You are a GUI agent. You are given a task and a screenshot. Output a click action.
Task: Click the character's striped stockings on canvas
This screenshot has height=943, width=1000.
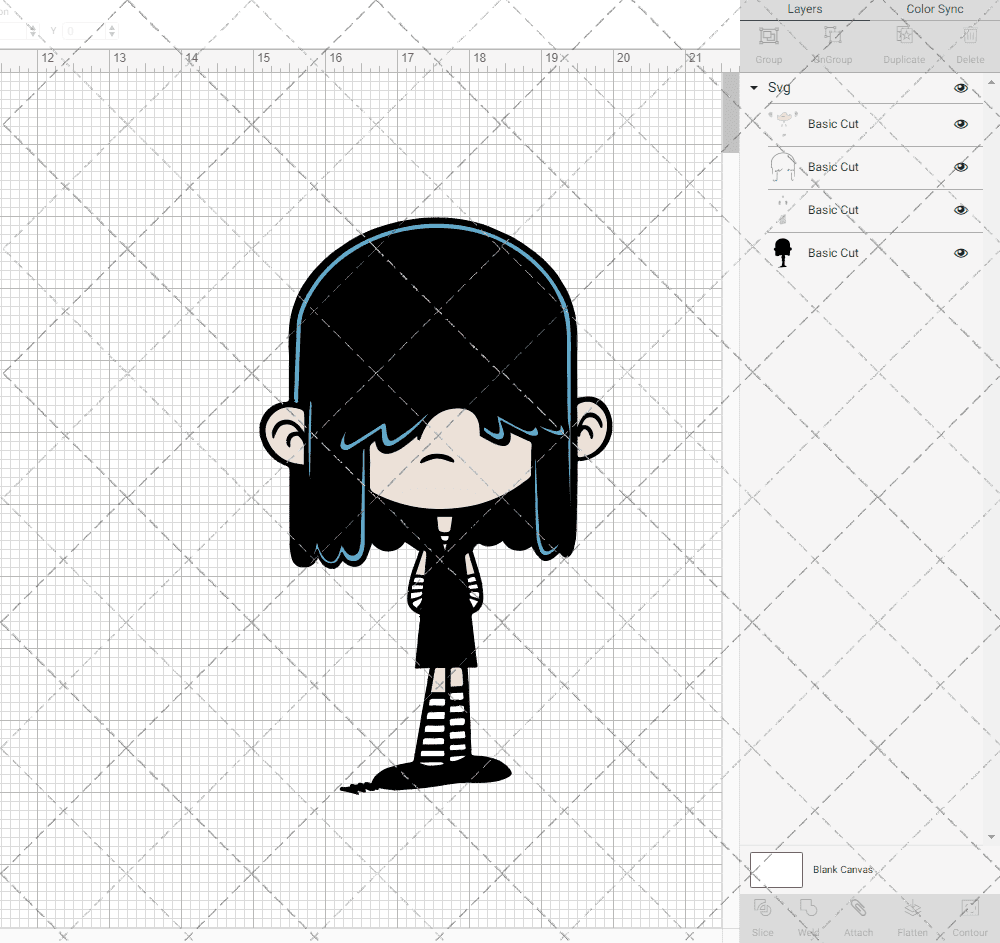pyautogui.click(x=445, y=727)
